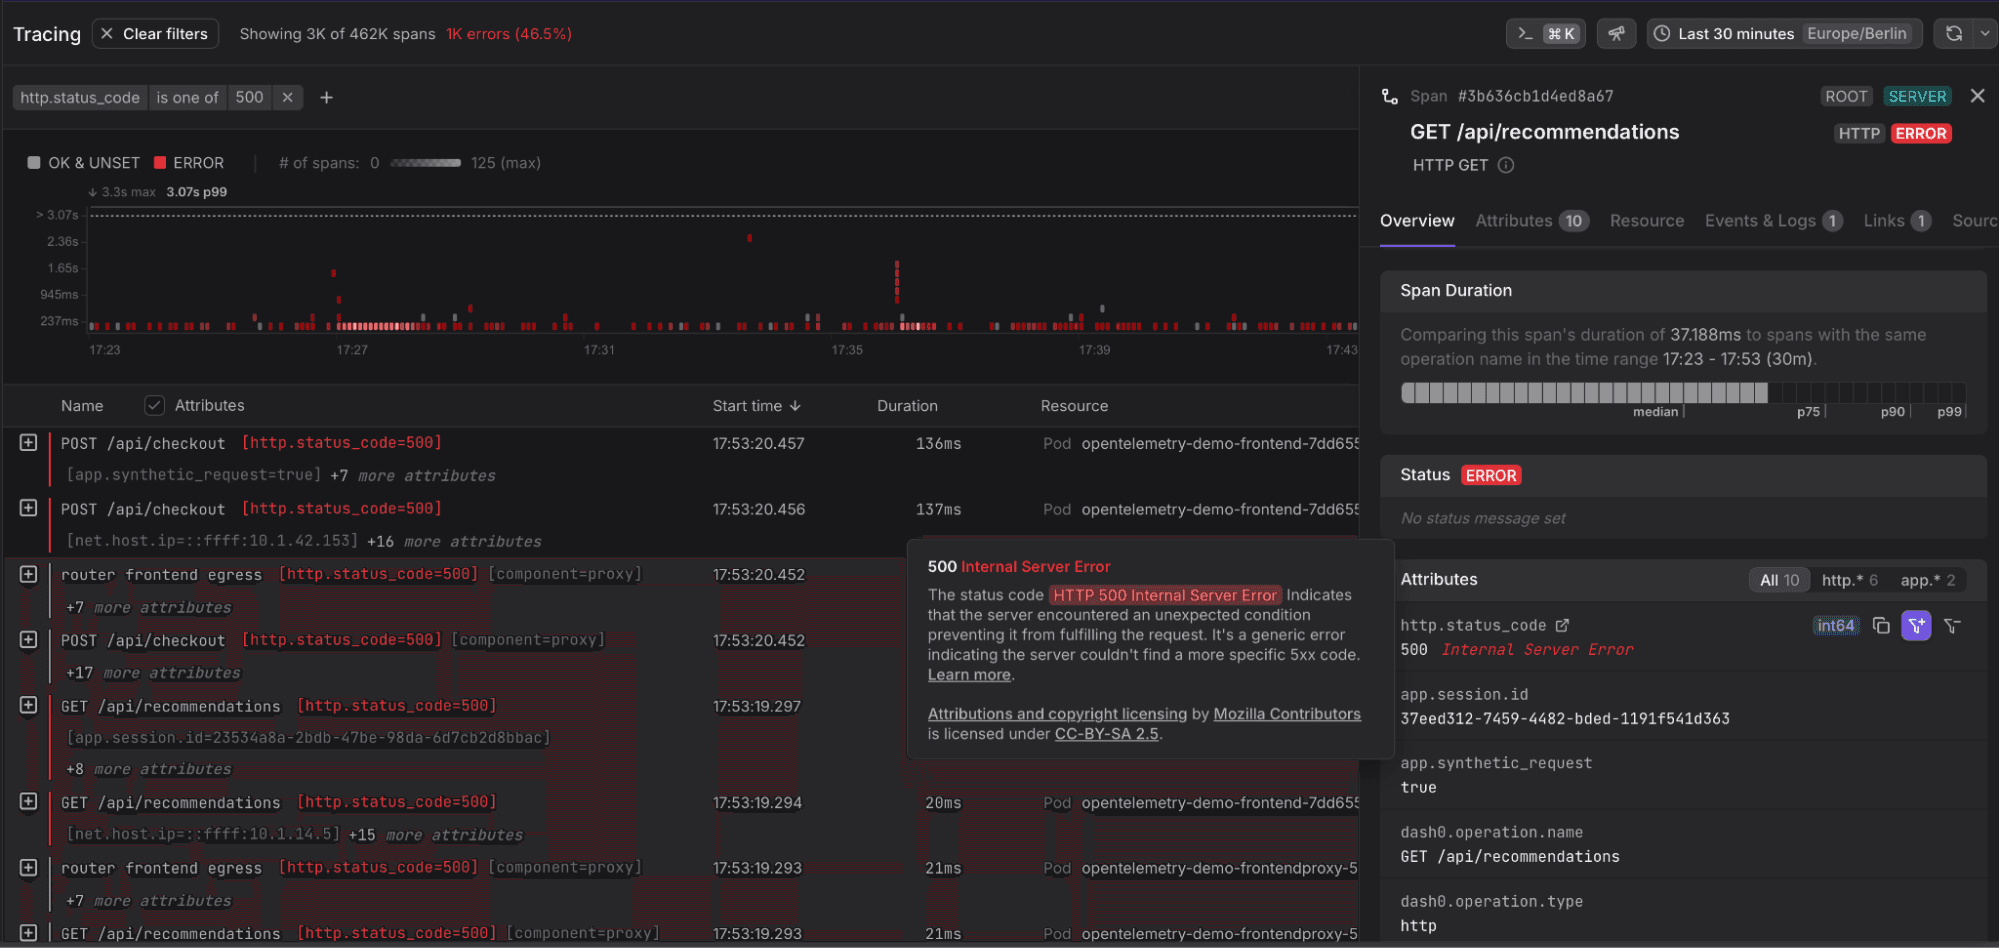1999x948 pixels.
Task: Toggle the Attributes column checkbox
Action: click(x=154, y=405)
